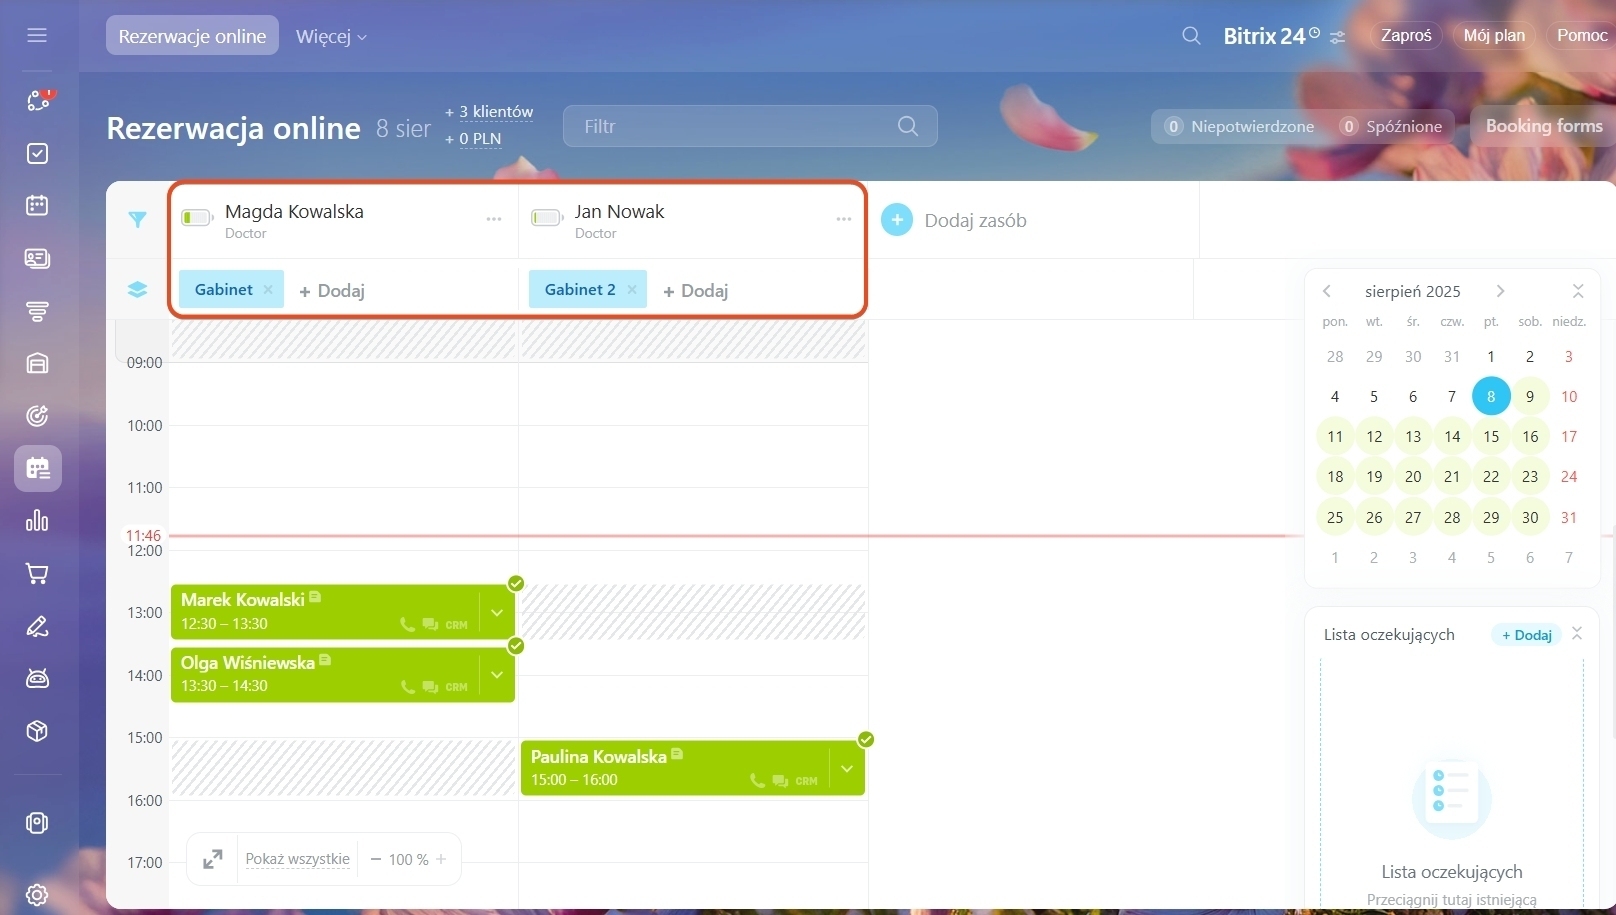Go to previous month in calendar

coord(1327,291)
